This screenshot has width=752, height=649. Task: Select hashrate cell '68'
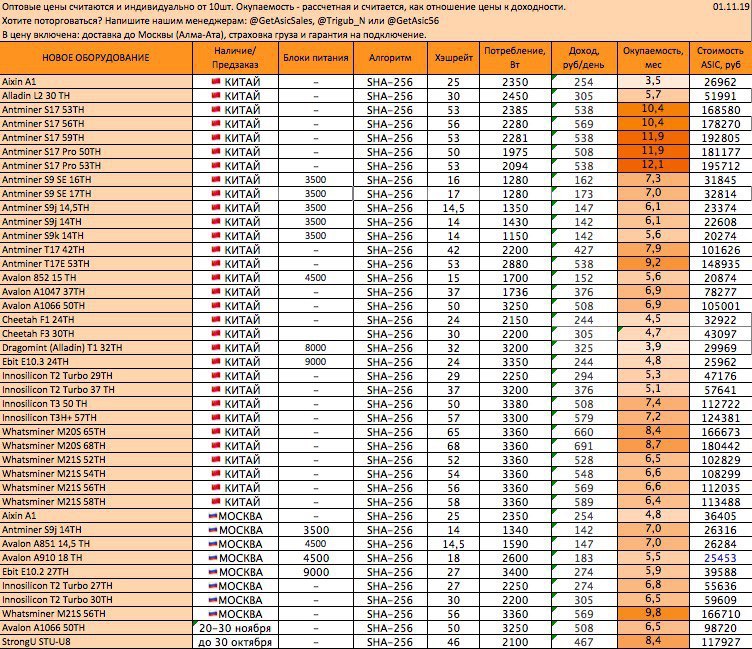point(453,445)
